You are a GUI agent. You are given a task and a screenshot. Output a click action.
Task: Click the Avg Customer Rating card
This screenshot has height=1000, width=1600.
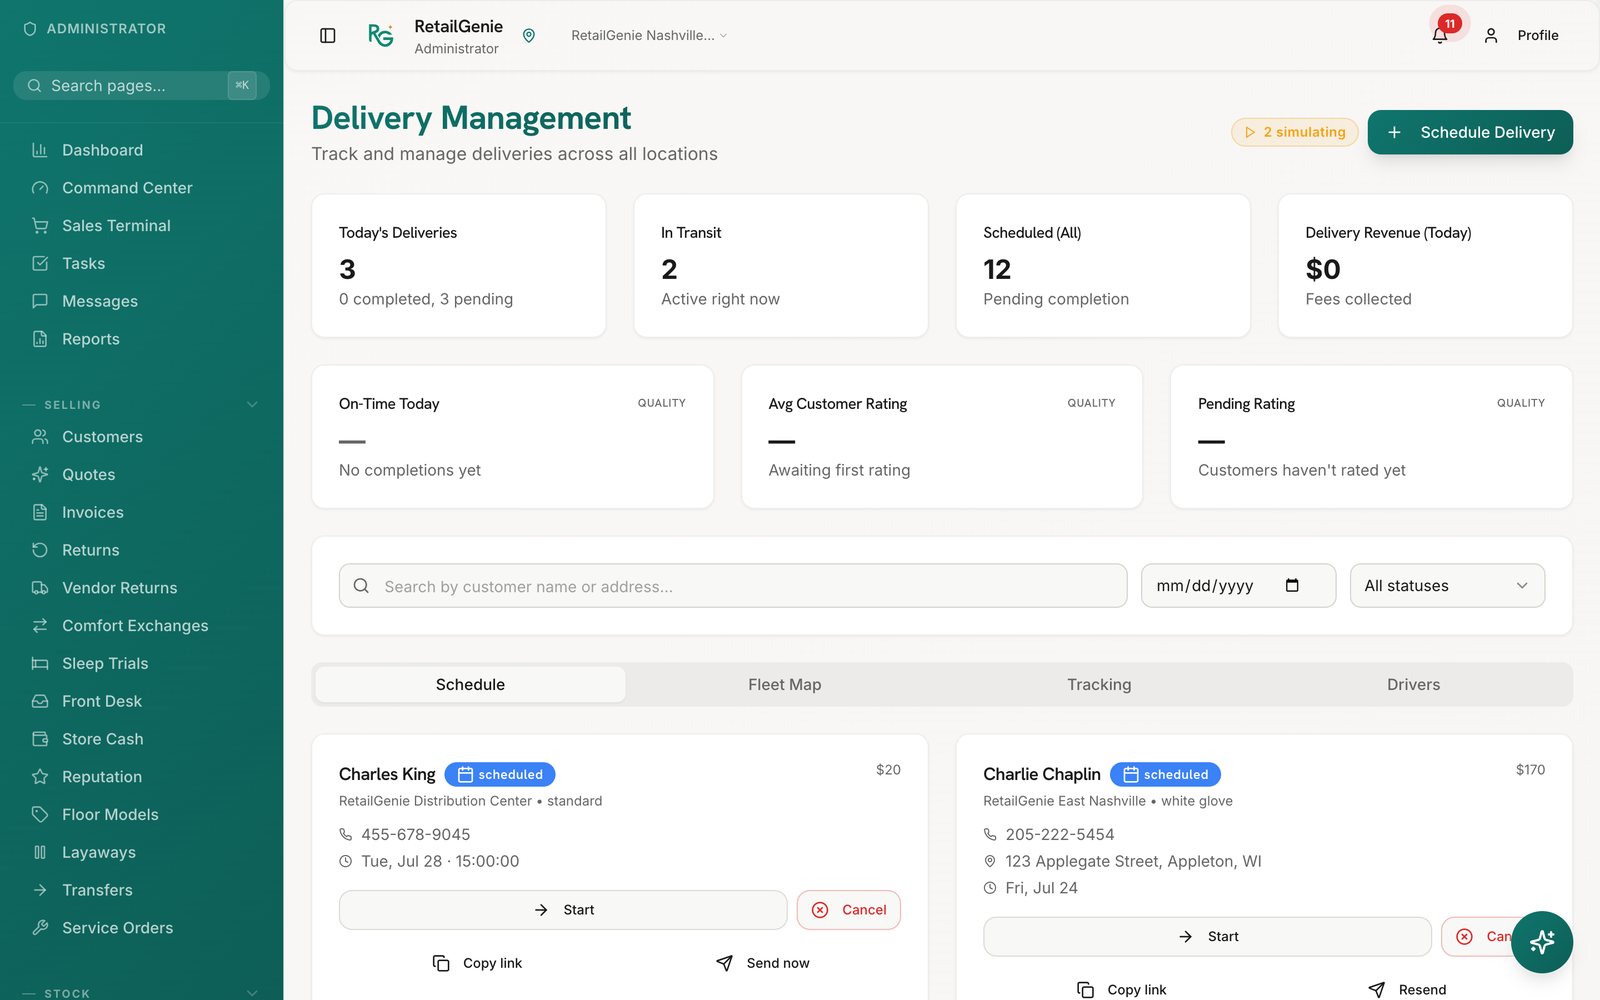[942, 437]
